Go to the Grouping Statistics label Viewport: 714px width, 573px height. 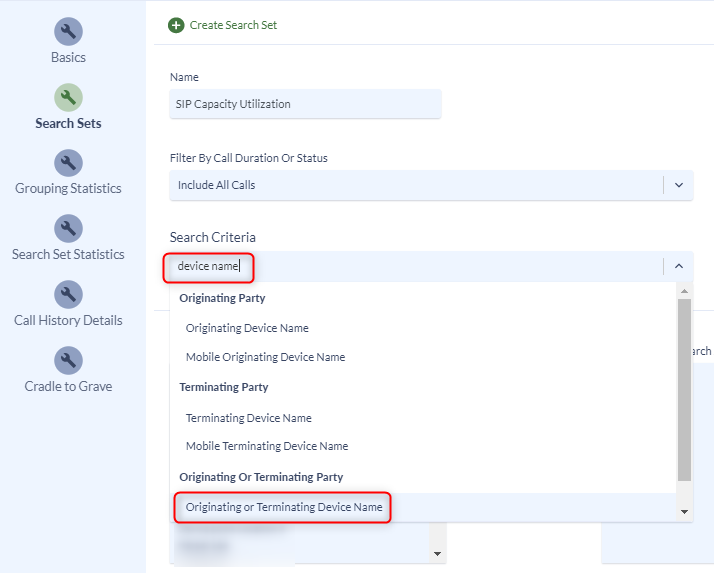[x=68, y=189]
